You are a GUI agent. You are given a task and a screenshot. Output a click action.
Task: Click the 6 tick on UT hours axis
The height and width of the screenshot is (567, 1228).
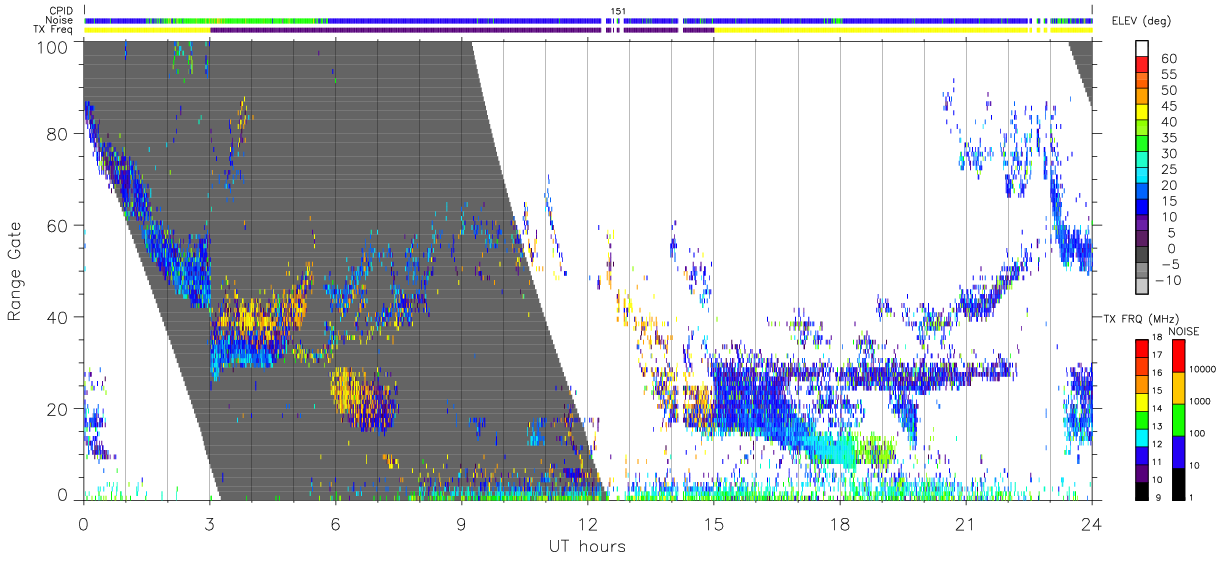(335, 524)
